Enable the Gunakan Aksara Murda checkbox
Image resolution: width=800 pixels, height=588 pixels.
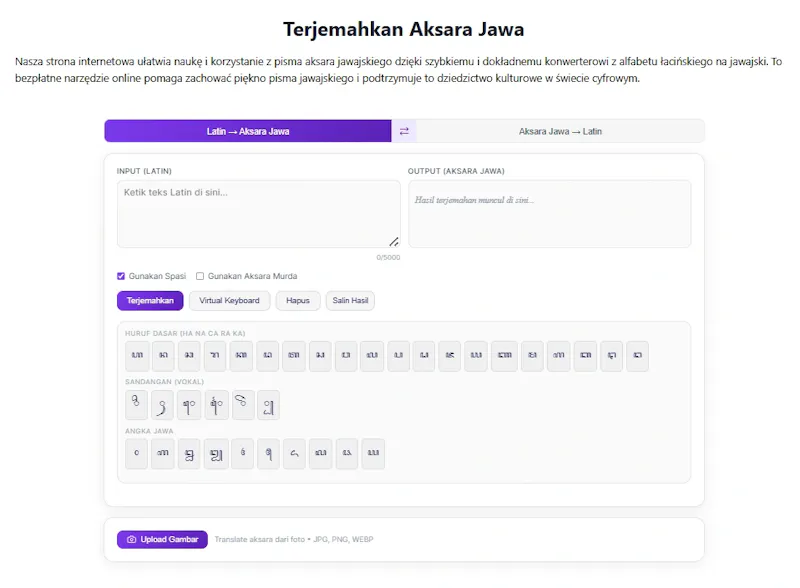[x=200, y=276]
